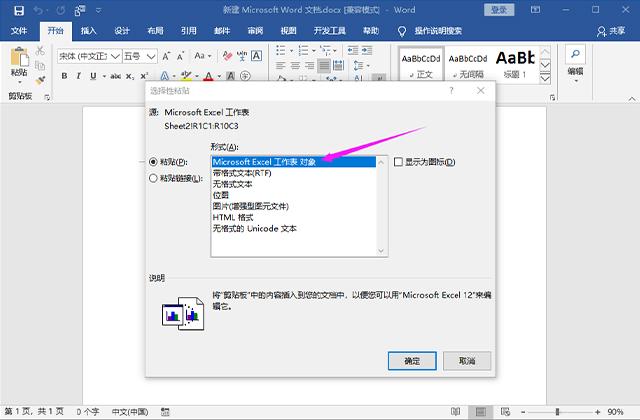Expand the bullet list dropdown arrow
This screenshot has height=420, width=640.
[291, 51]
